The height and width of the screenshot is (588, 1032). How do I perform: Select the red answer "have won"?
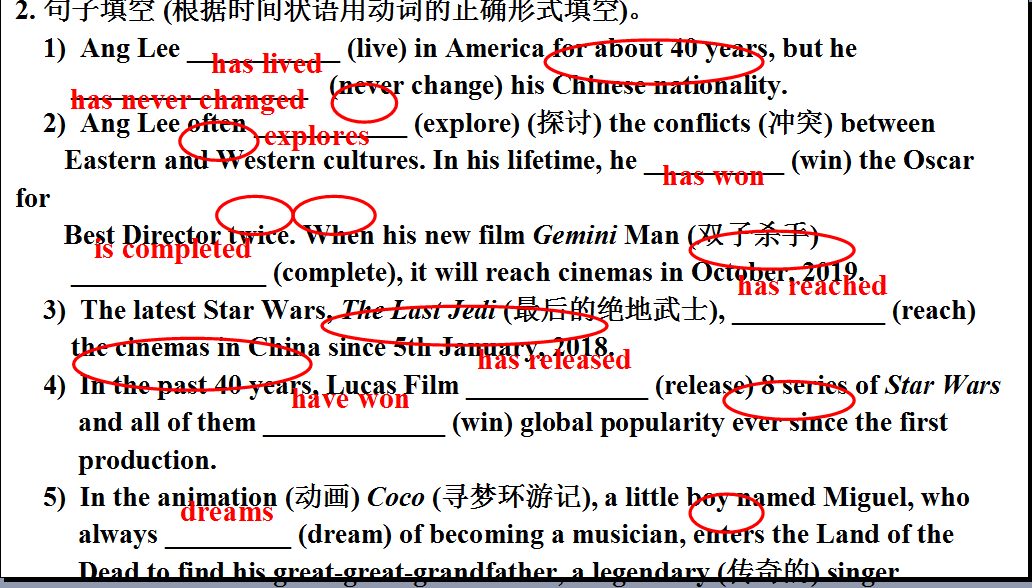(x=350, y=400)
